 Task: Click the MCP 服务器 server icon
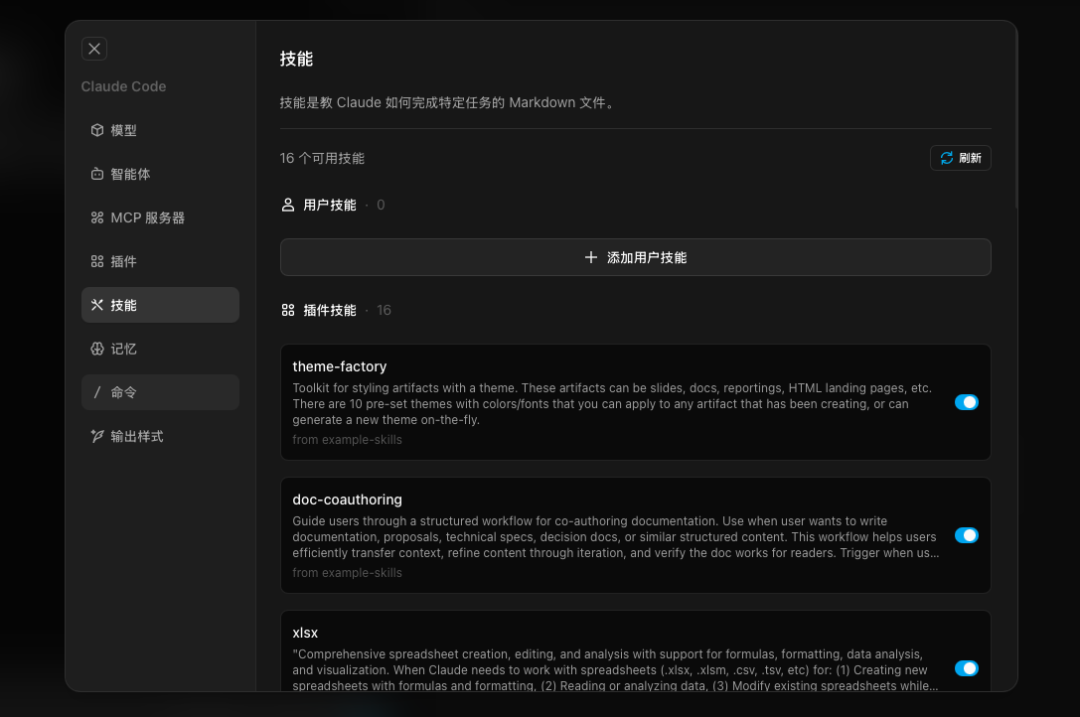pos(97,218)
